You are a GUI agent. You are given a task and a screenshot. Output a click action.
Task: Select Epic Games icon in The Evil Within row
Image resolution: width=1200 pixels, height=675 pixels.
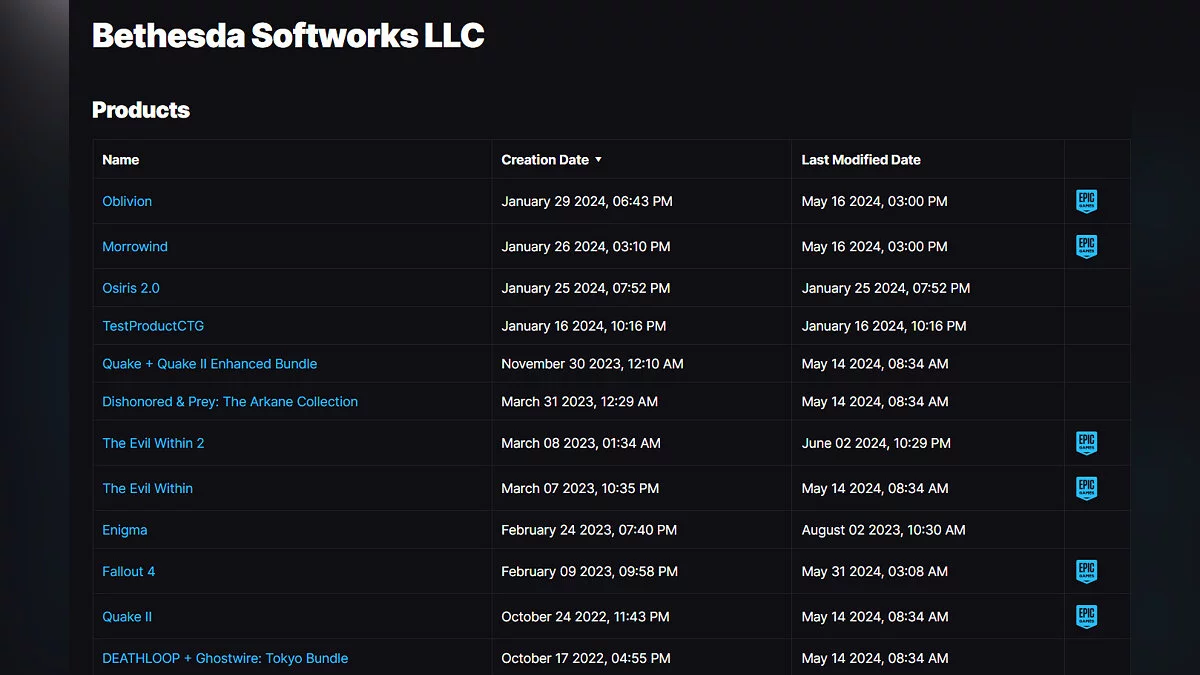(x=1086, y=488)
